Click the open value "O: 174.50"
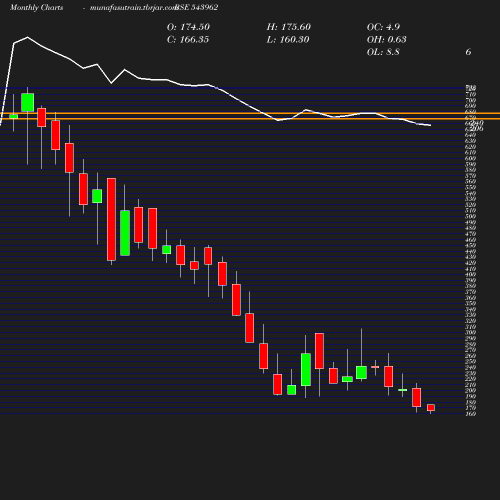Screen dimensions: 500x500 pyautogui.click(x=188, y=27)
